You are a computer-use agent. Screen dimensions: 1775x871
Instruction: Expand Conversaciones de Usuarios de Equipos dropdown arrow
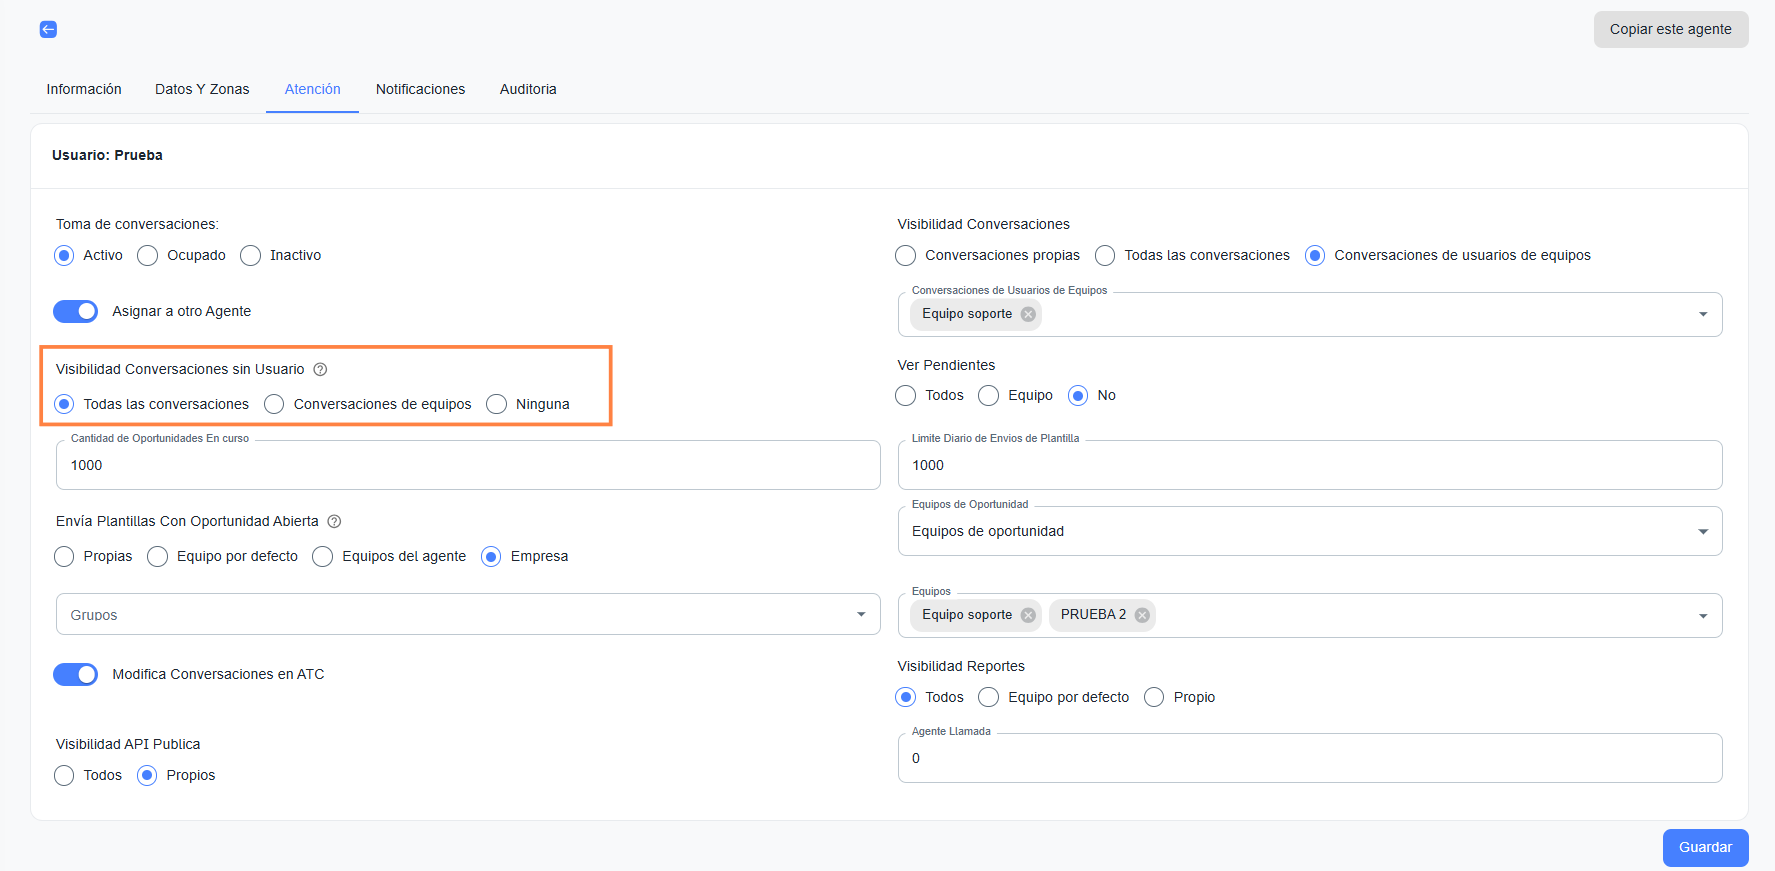(x=1702, y=314)
